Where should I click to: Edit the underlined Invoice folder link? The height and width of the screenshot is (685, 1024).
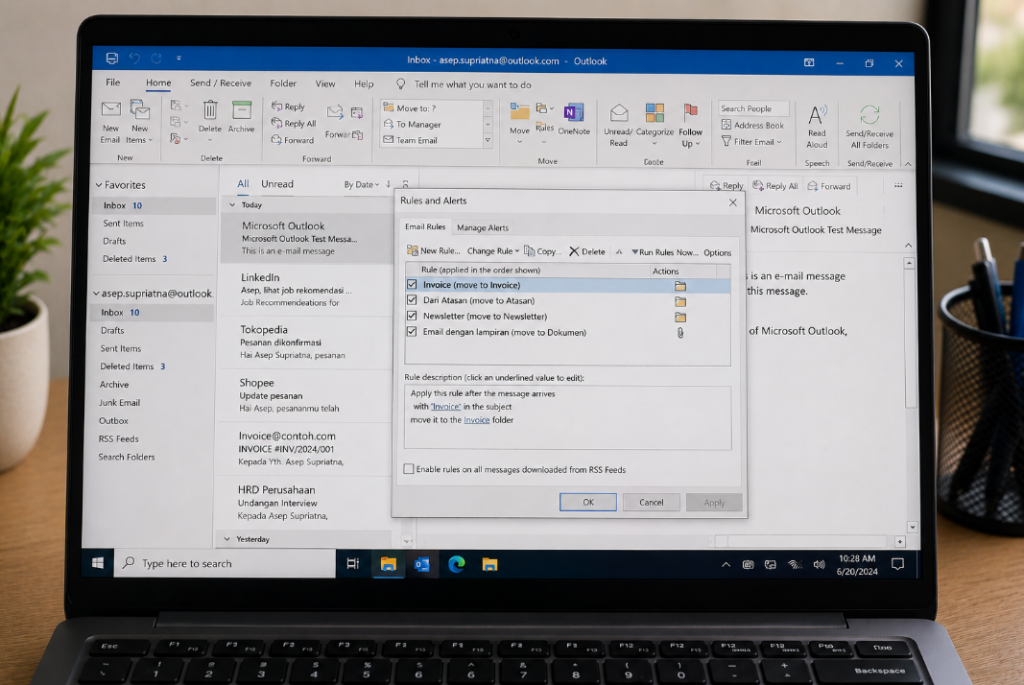coord(477,420)
